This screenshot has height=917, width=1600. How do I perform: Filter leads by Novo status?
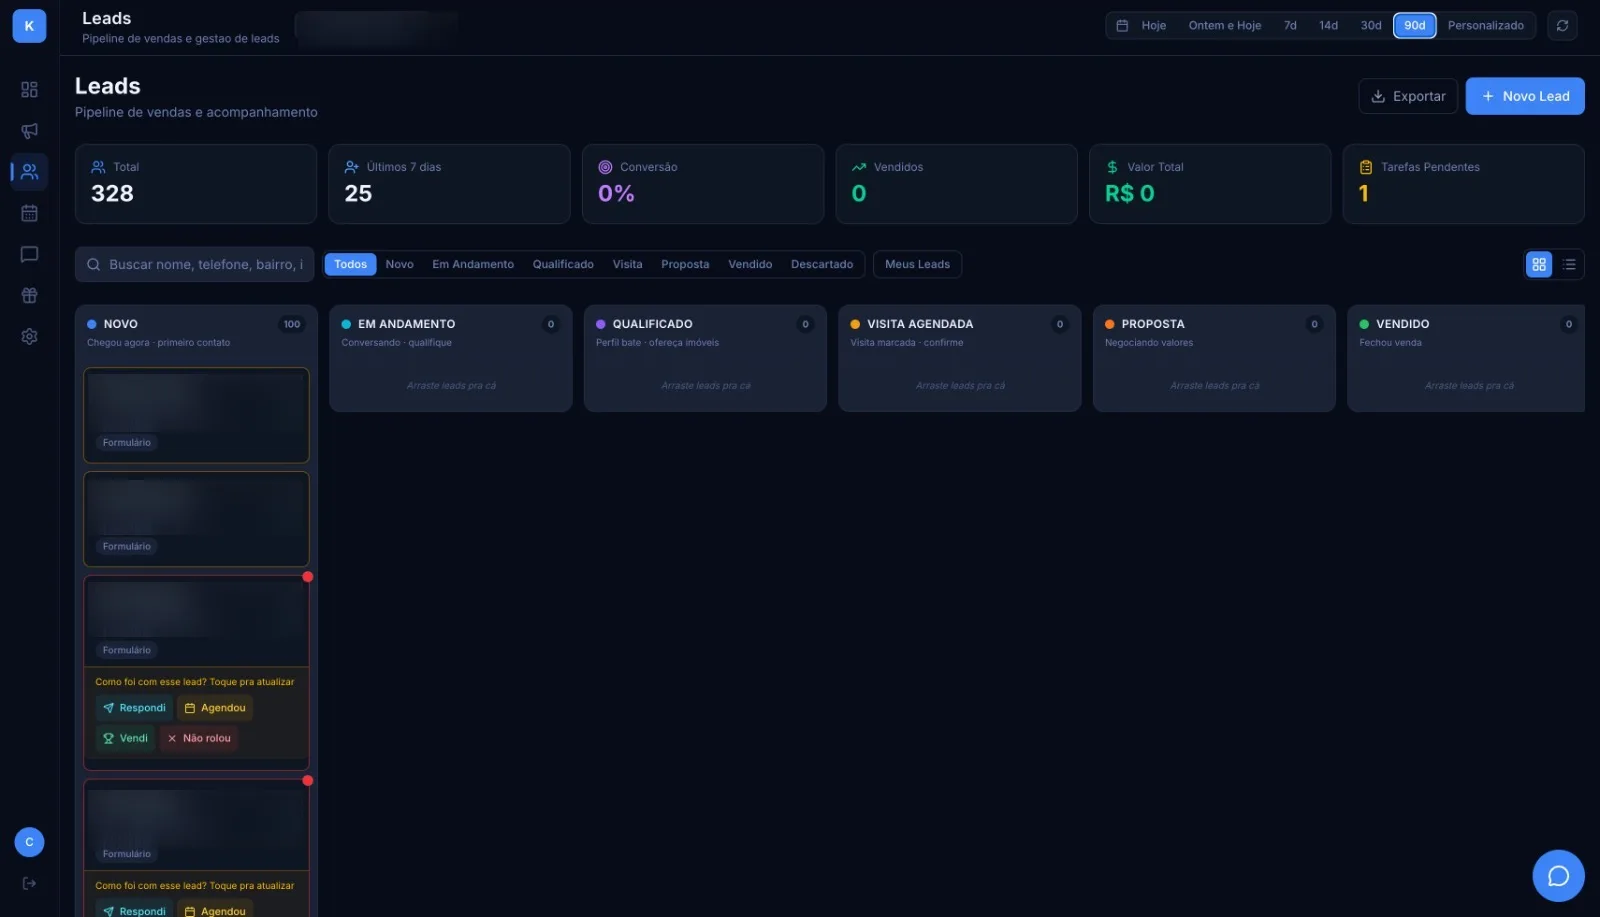point(399,264)
